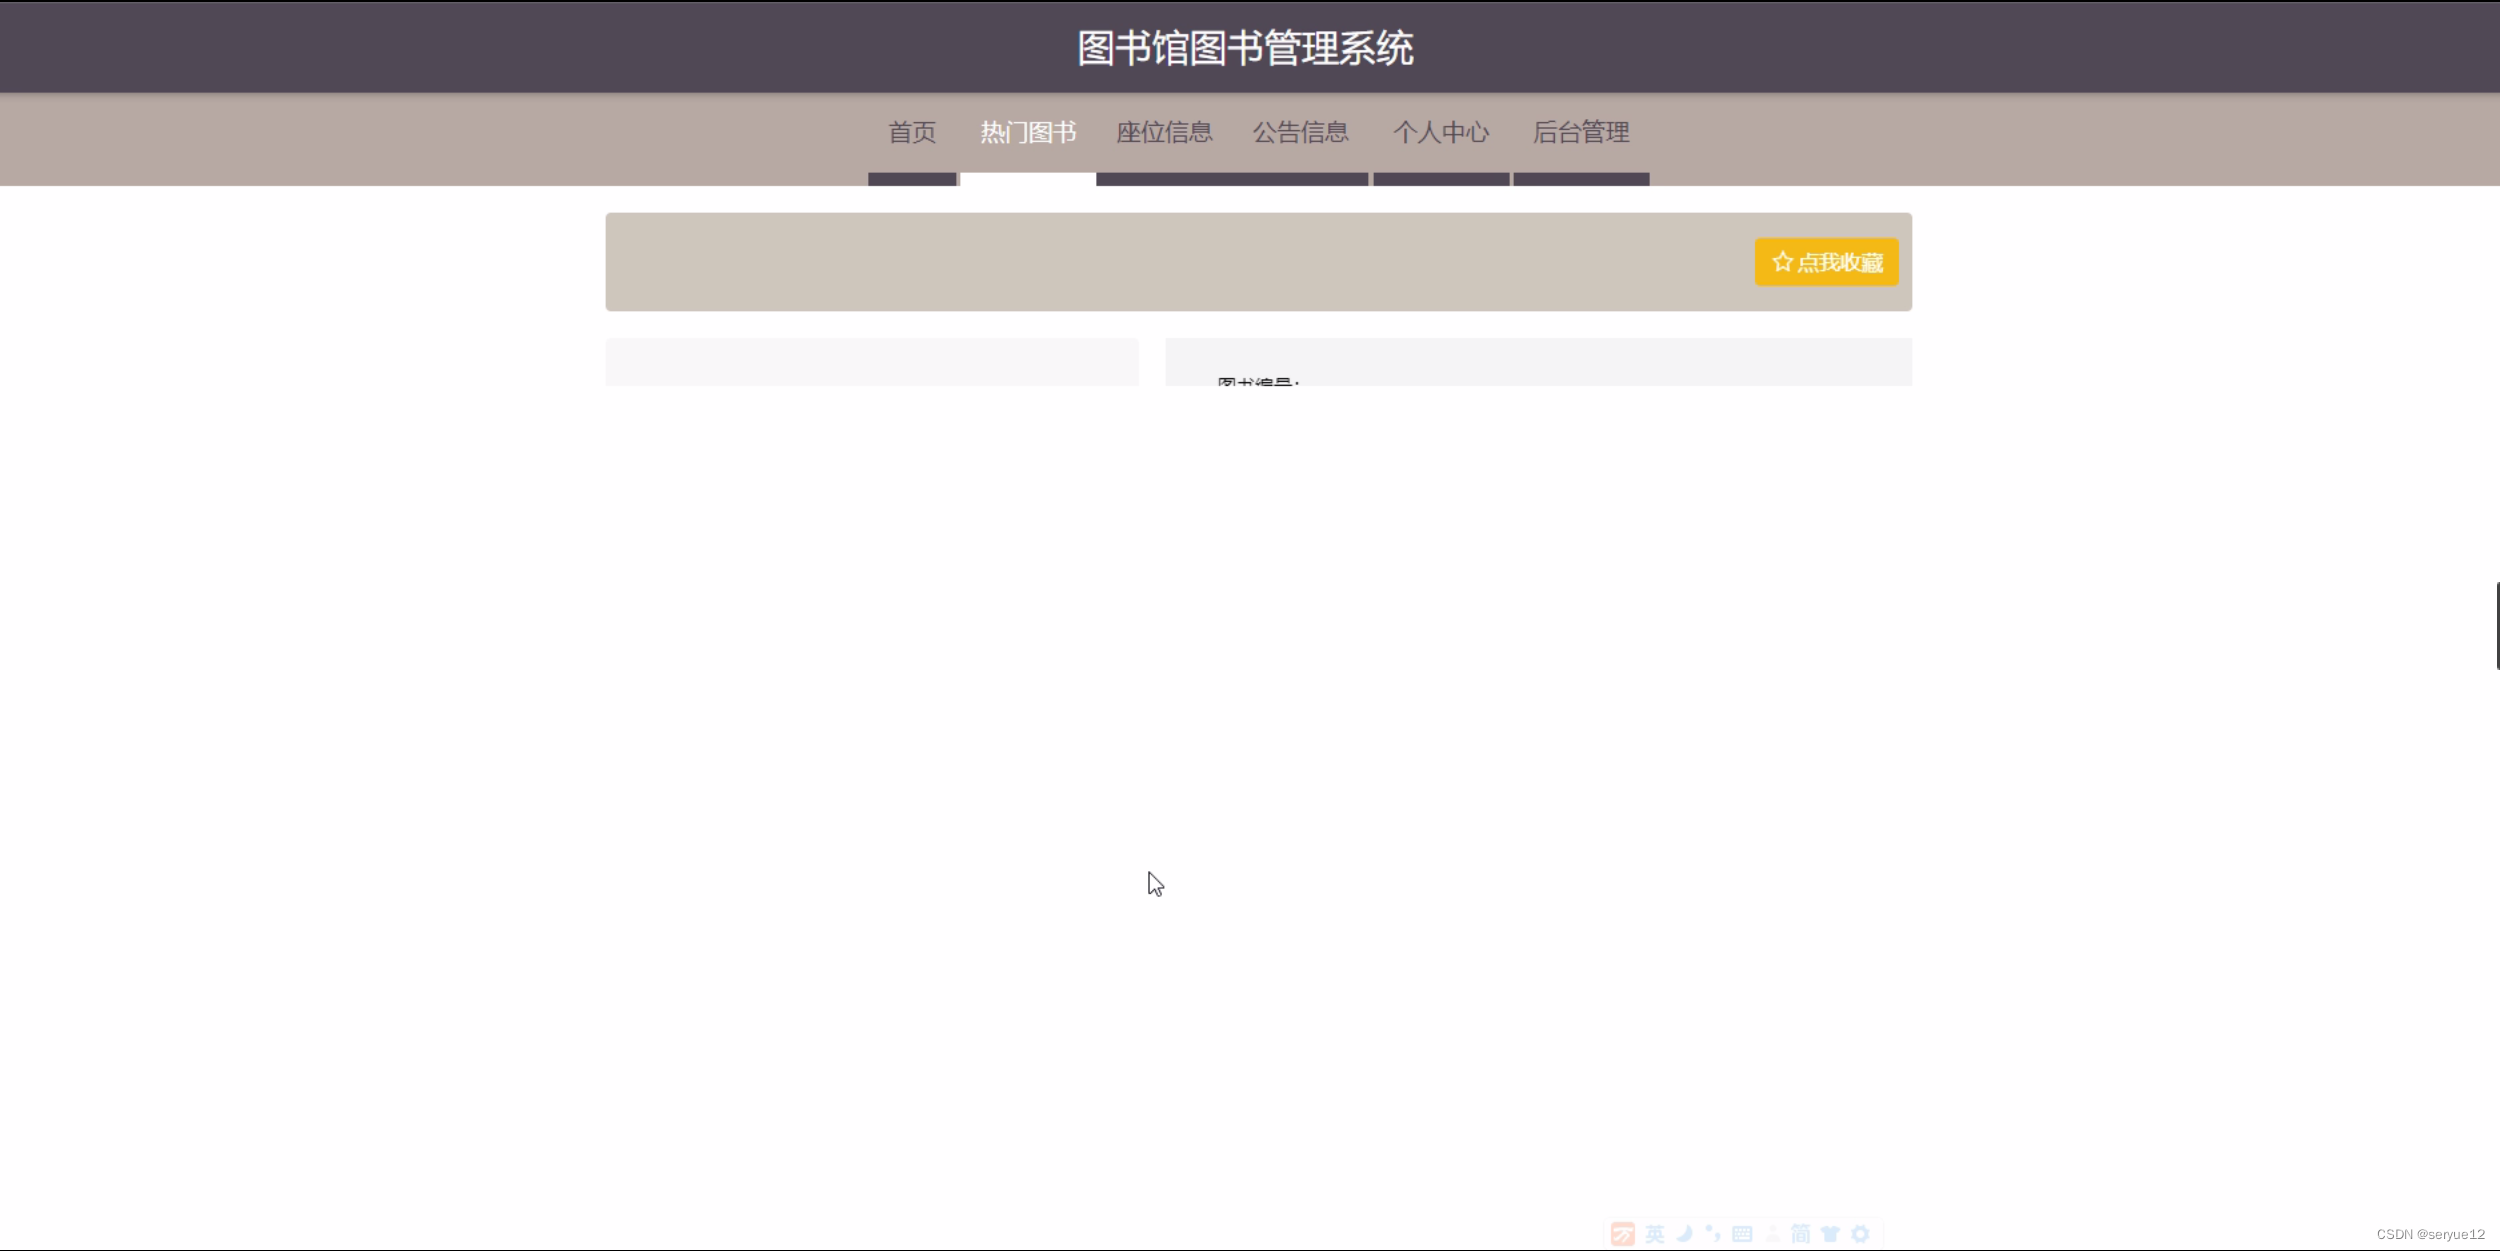The height and width of the screenshot is (1251, 2500).
Task: Go to the 首页 home tab
Action: [x=912, y=133]
